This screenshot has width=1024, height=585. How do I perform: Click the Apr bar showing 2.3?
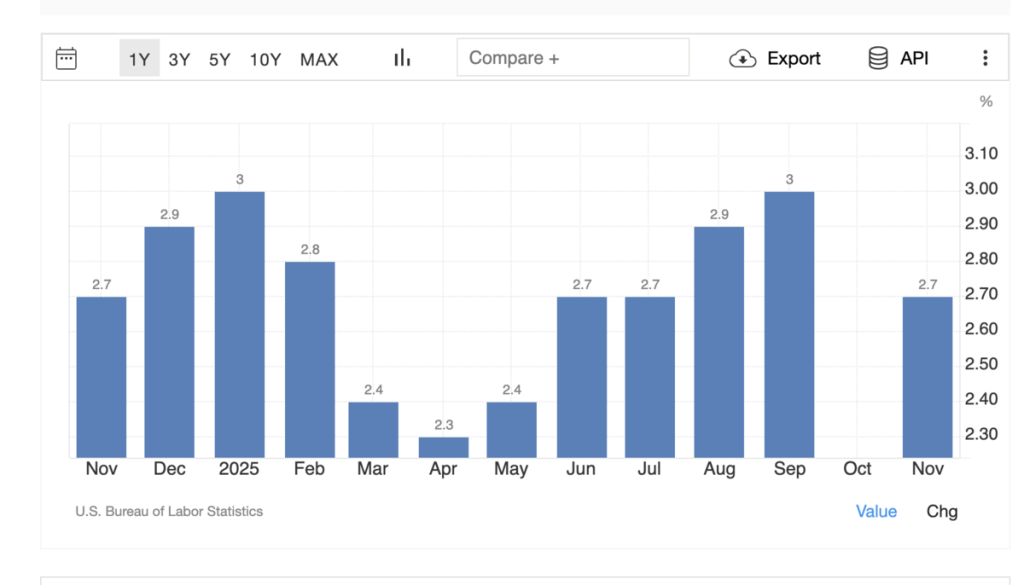pos(442,445)
